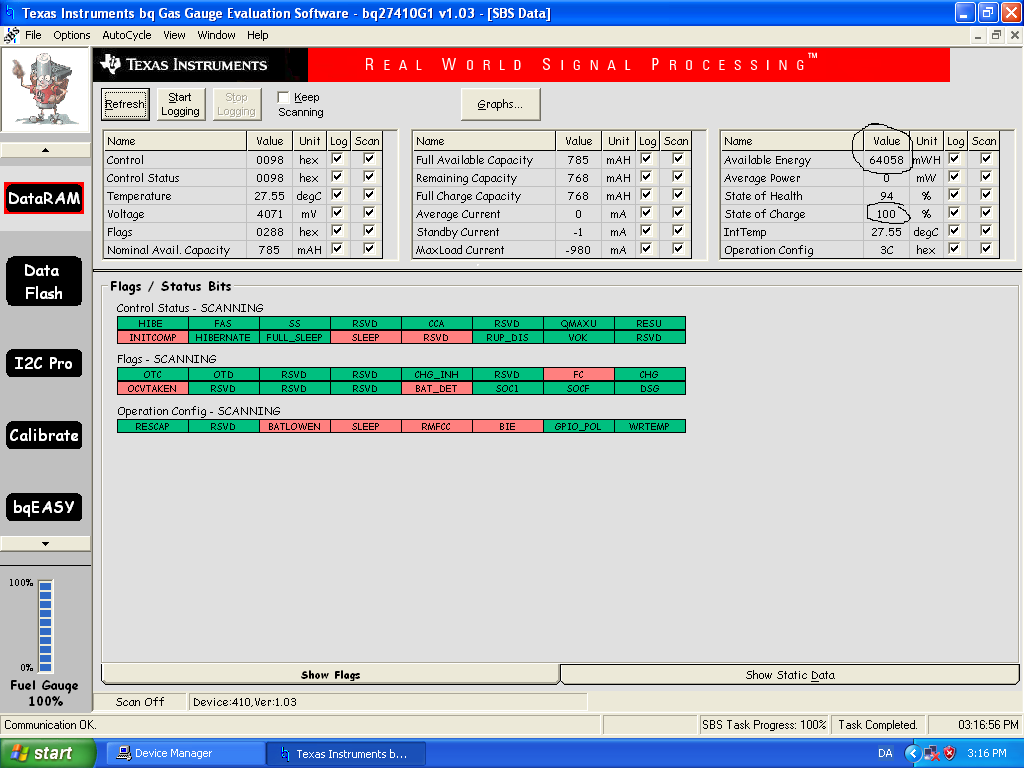Click the Scan Off status field

coord(140,702)
